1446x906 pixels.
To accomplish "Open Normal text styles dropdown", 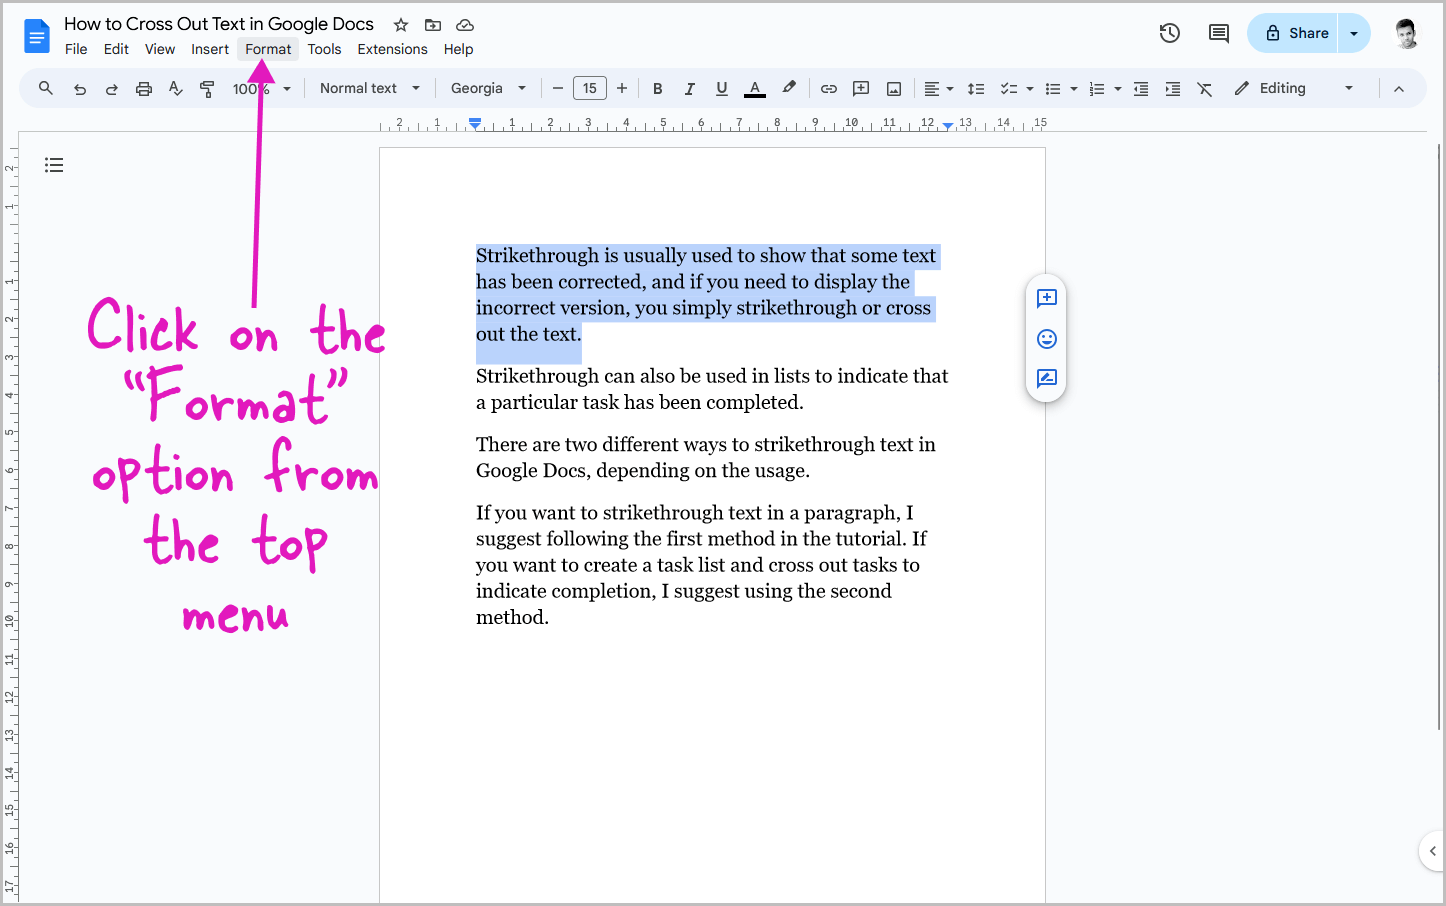I will (370, 88).
